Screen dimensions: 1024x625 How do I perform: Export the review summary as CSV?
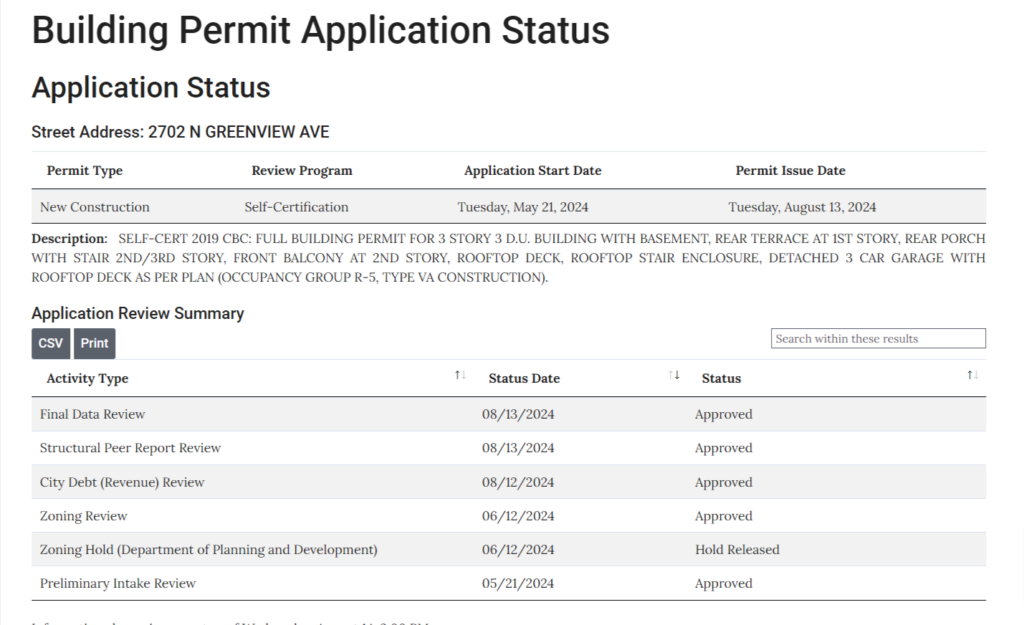coord(50,343)
